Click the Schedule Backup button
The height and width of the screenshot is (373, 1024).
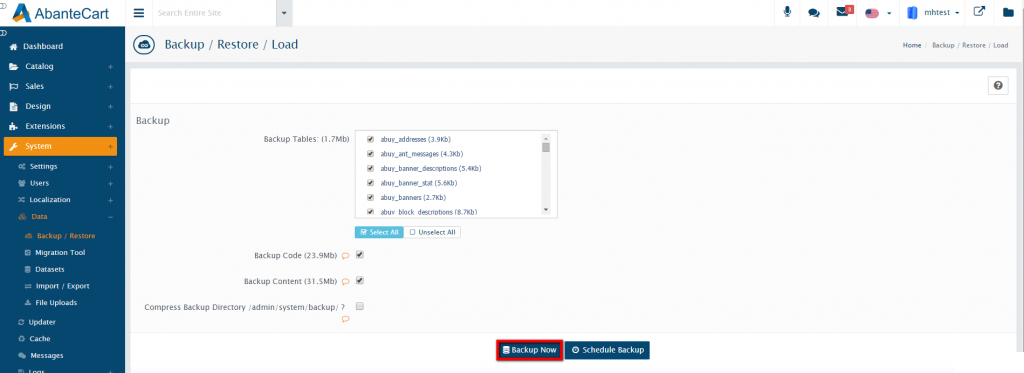click(x=607, y=350)
